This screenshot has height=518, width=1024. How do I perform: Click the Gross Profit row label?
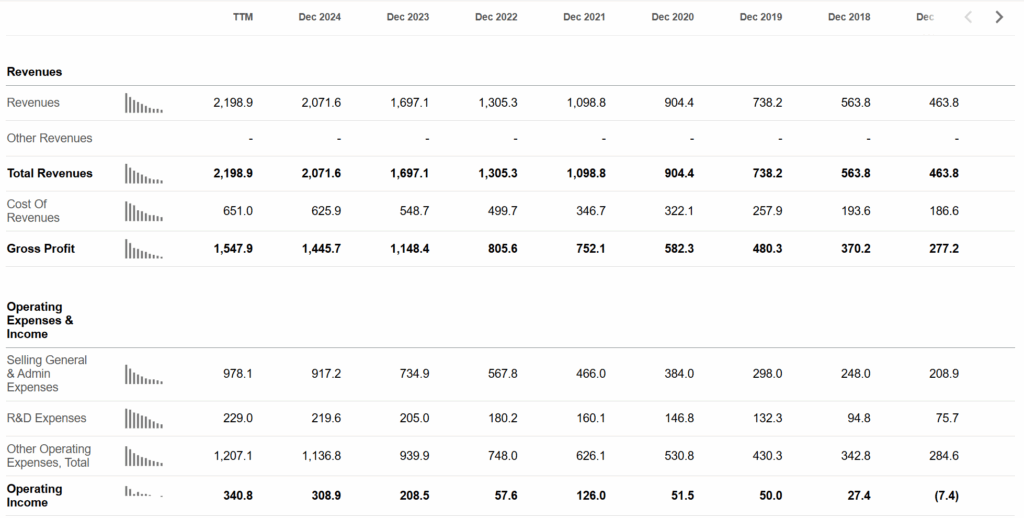(40, 249)
